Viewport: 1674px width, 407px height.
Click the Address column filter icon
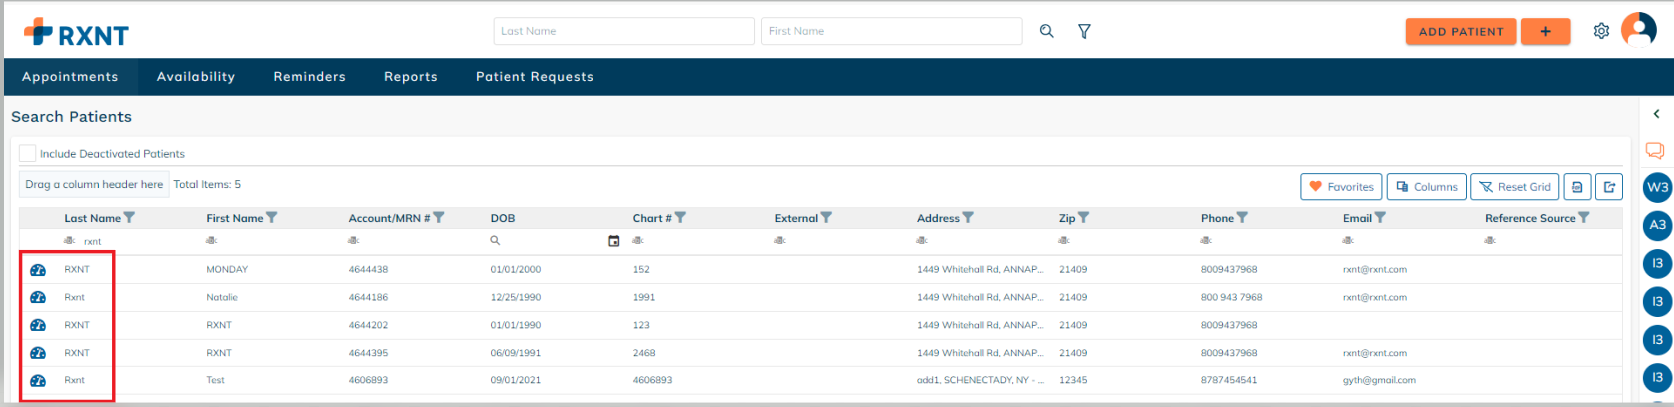[968, 218]
